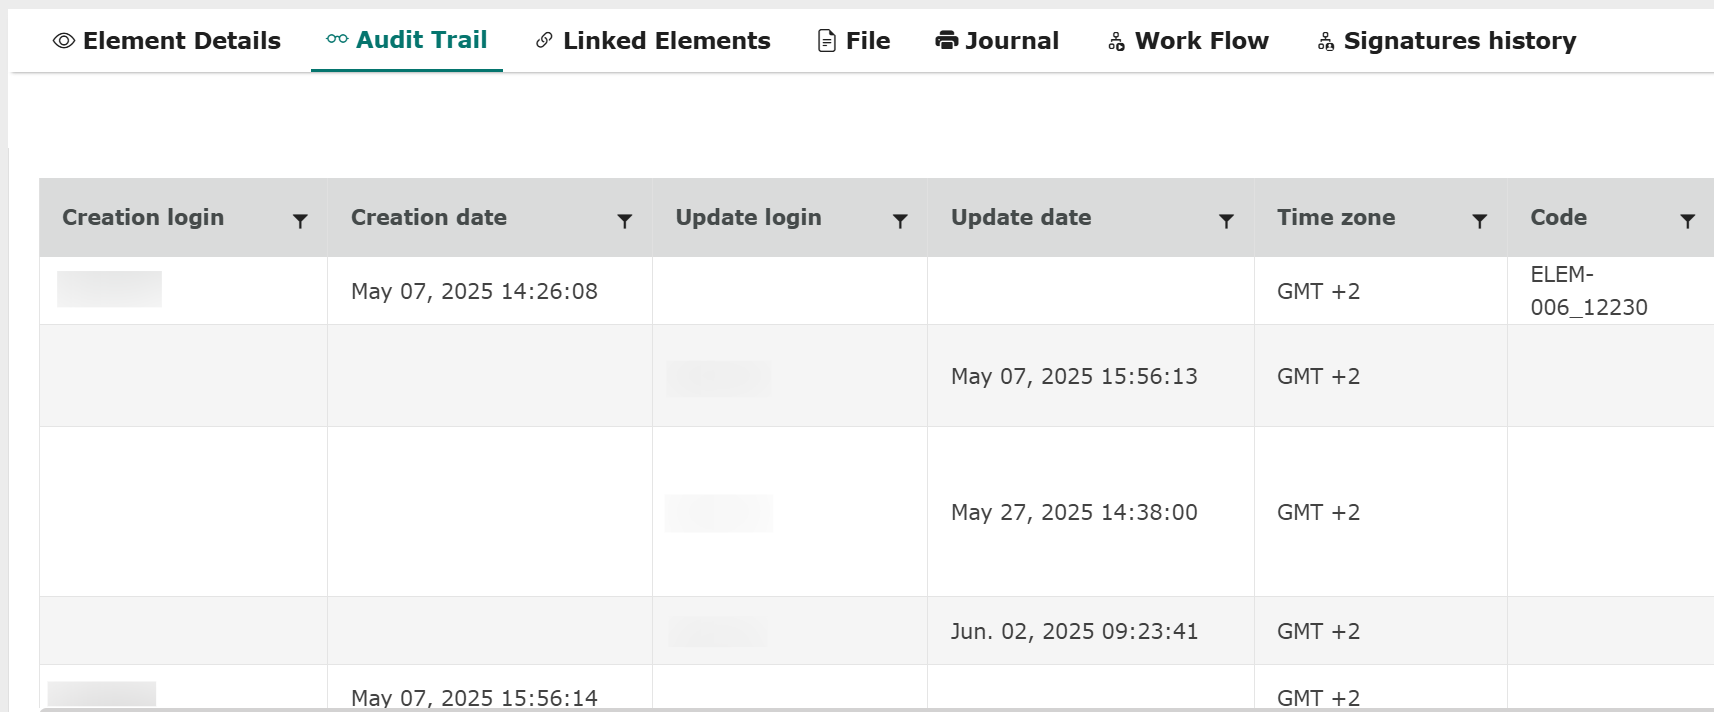Click the eye icon beside Element Details
Image resolution: width=1714 pixels, height=712 pixels.
[64, 41]
